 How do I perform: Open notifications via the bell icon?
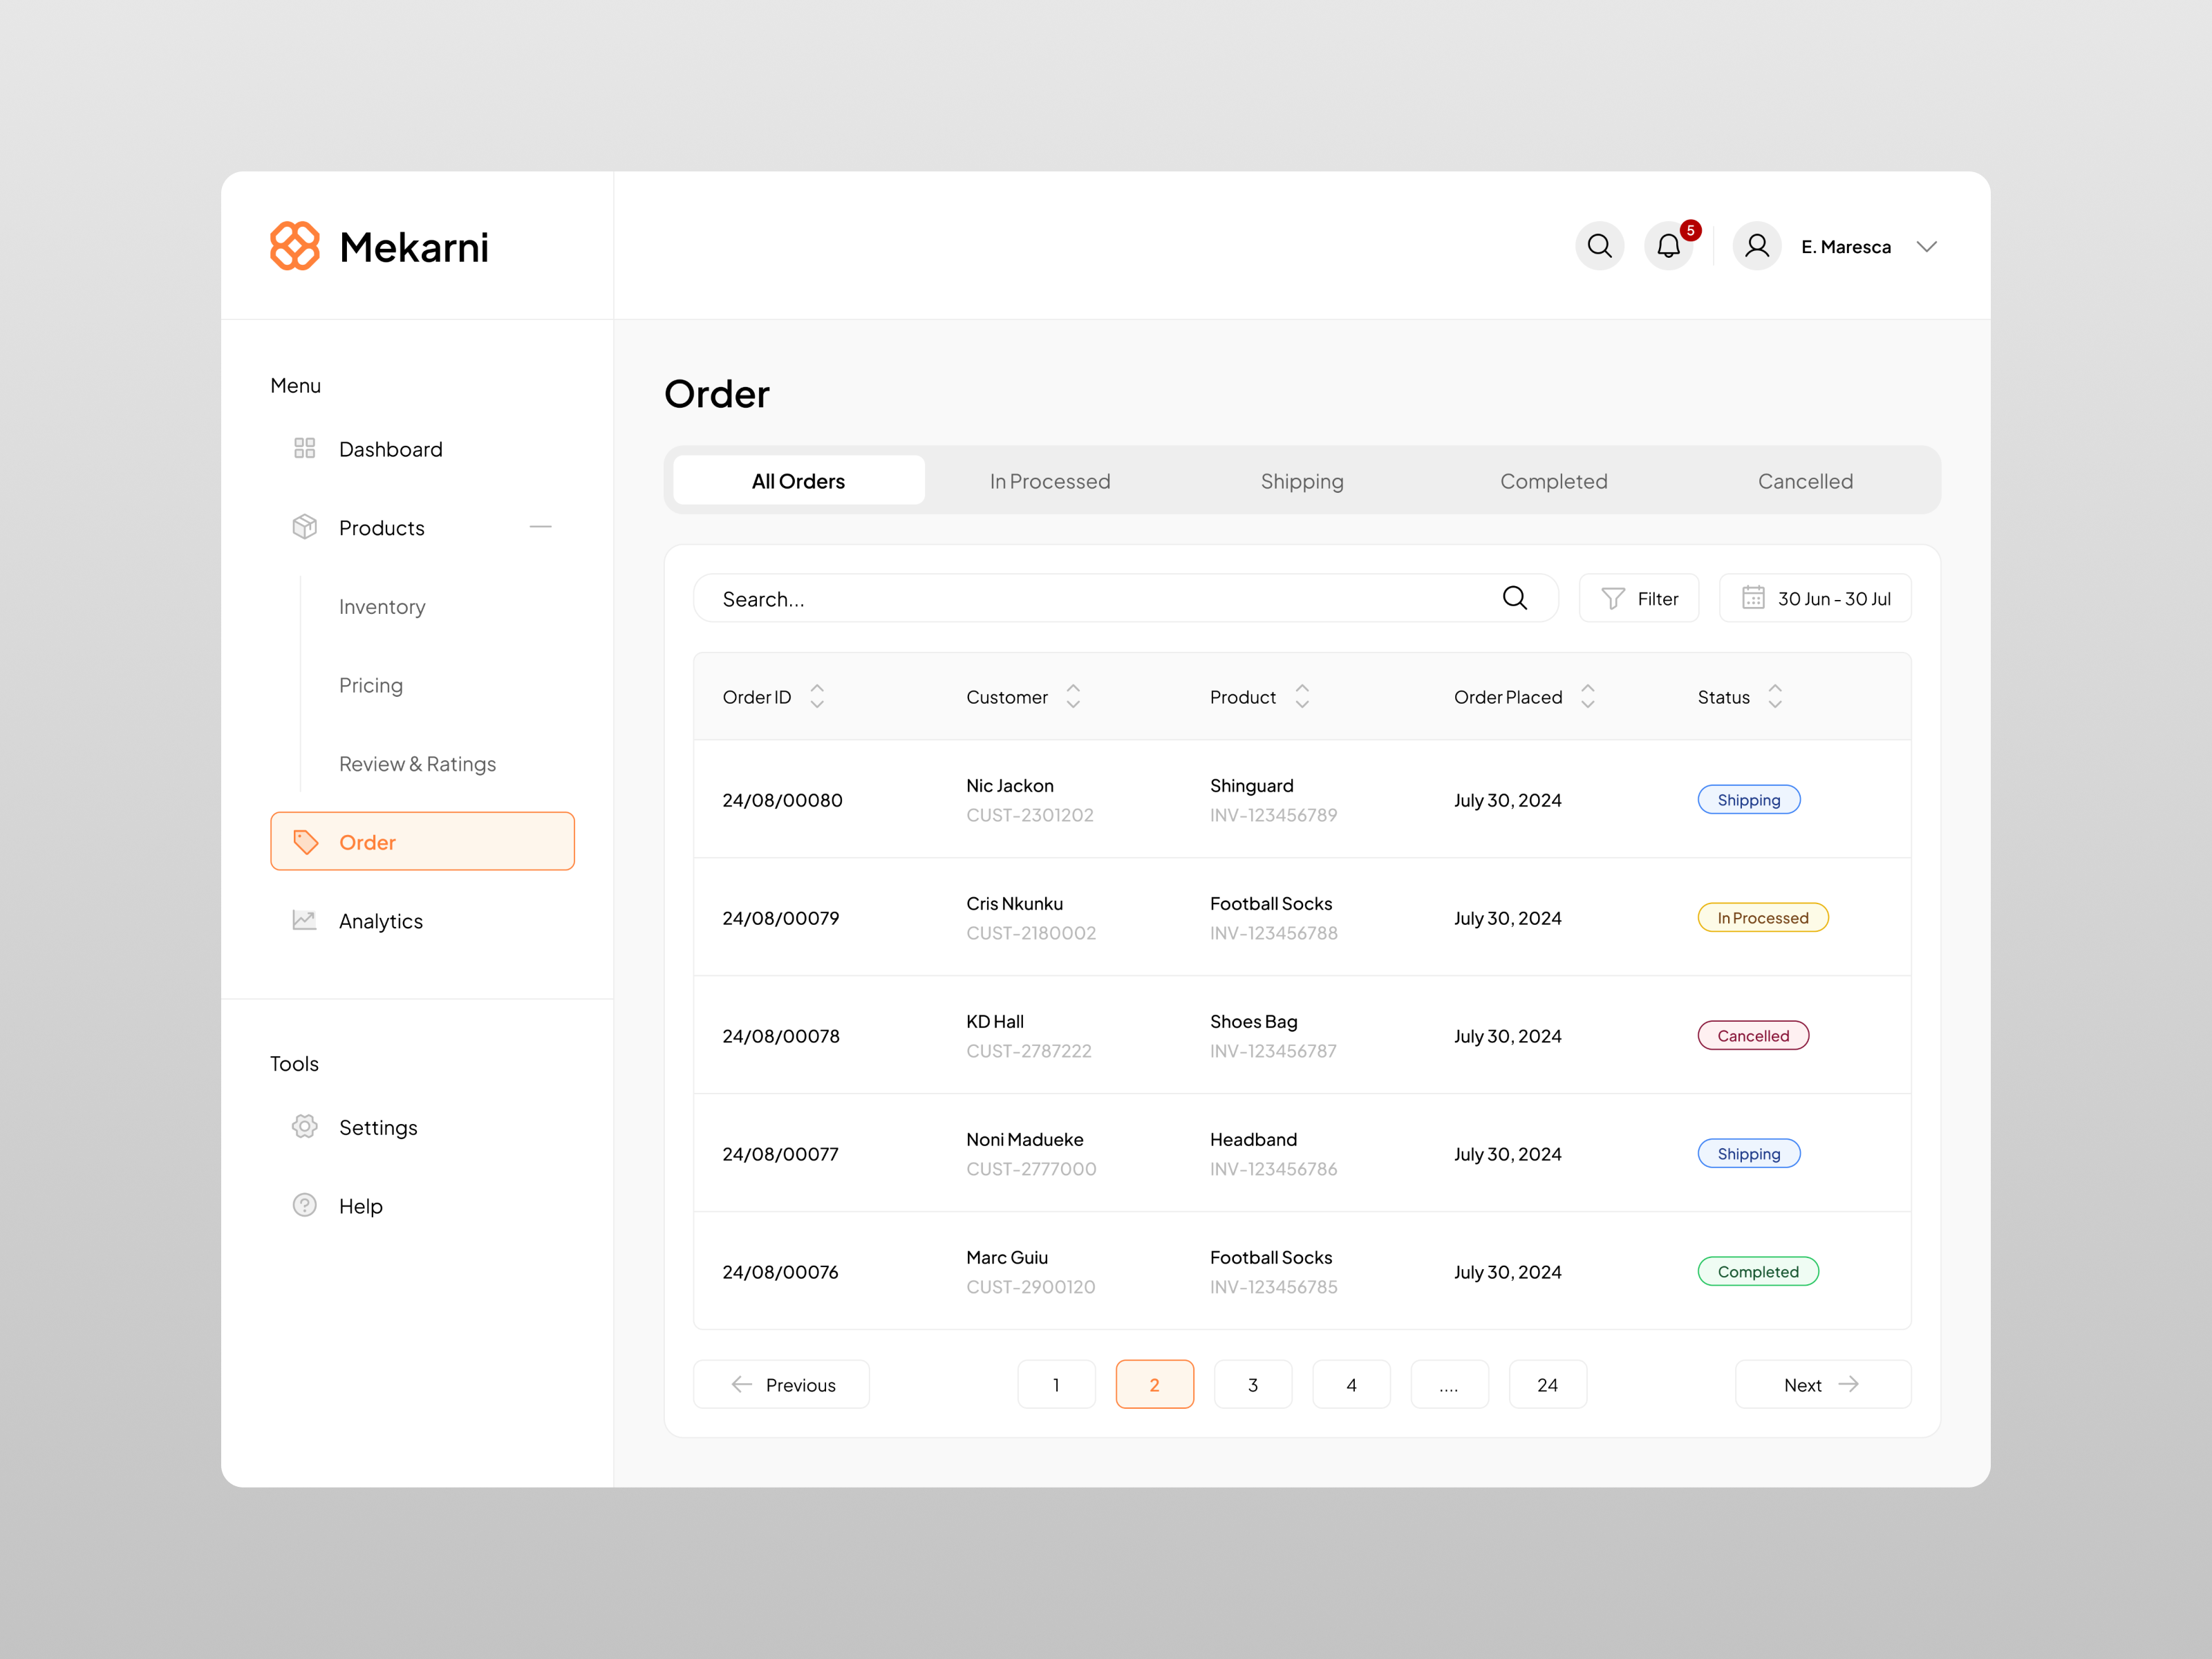[1668, 246]
